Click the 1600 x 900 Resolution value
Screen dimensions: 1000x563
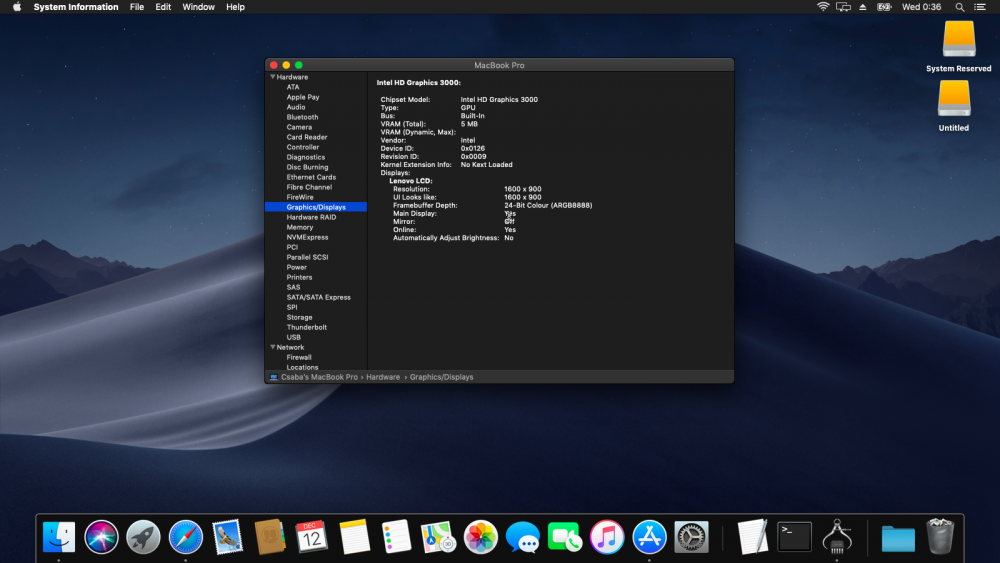click(x=522, y=189)
